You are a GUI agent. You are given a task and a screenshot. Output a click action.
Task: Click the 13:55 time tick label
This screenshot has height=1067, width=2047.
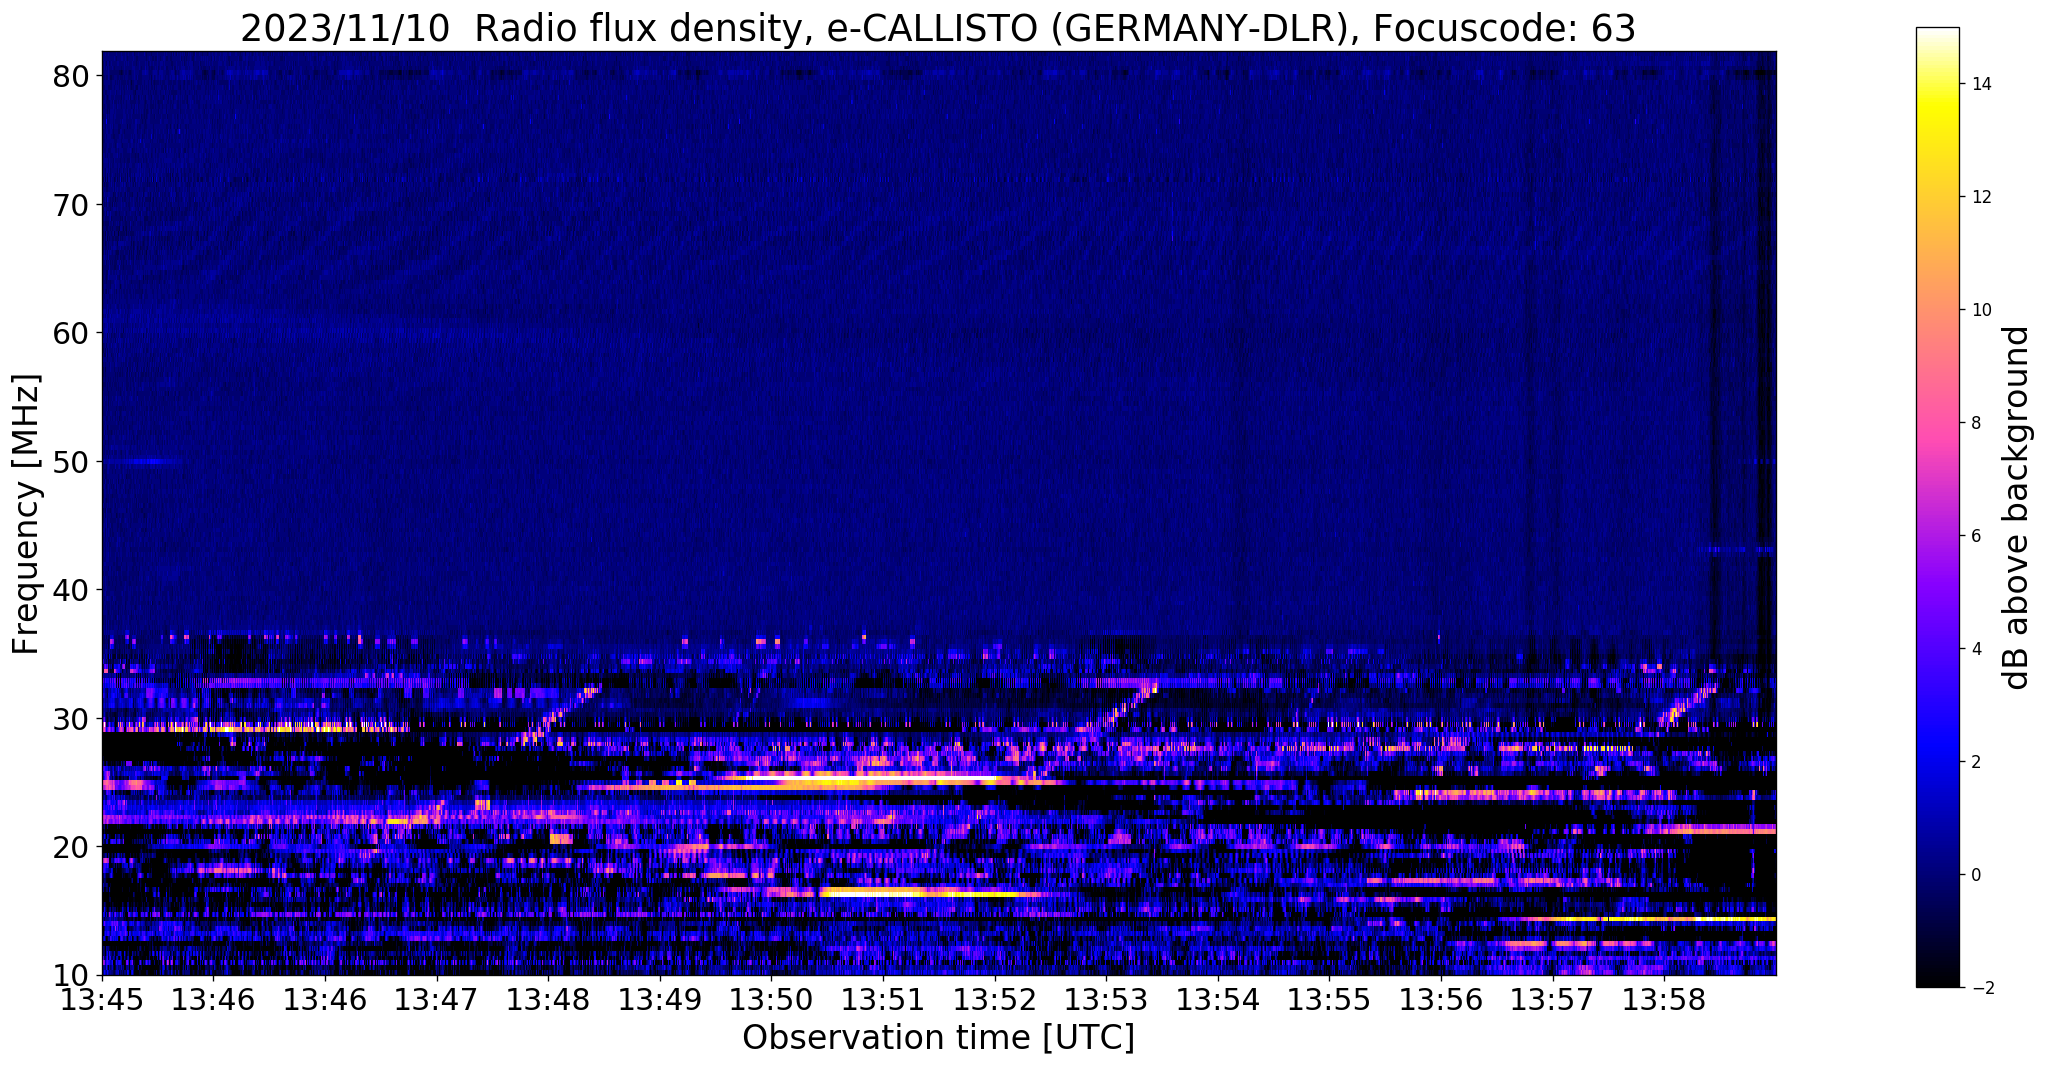(1329, 999)
